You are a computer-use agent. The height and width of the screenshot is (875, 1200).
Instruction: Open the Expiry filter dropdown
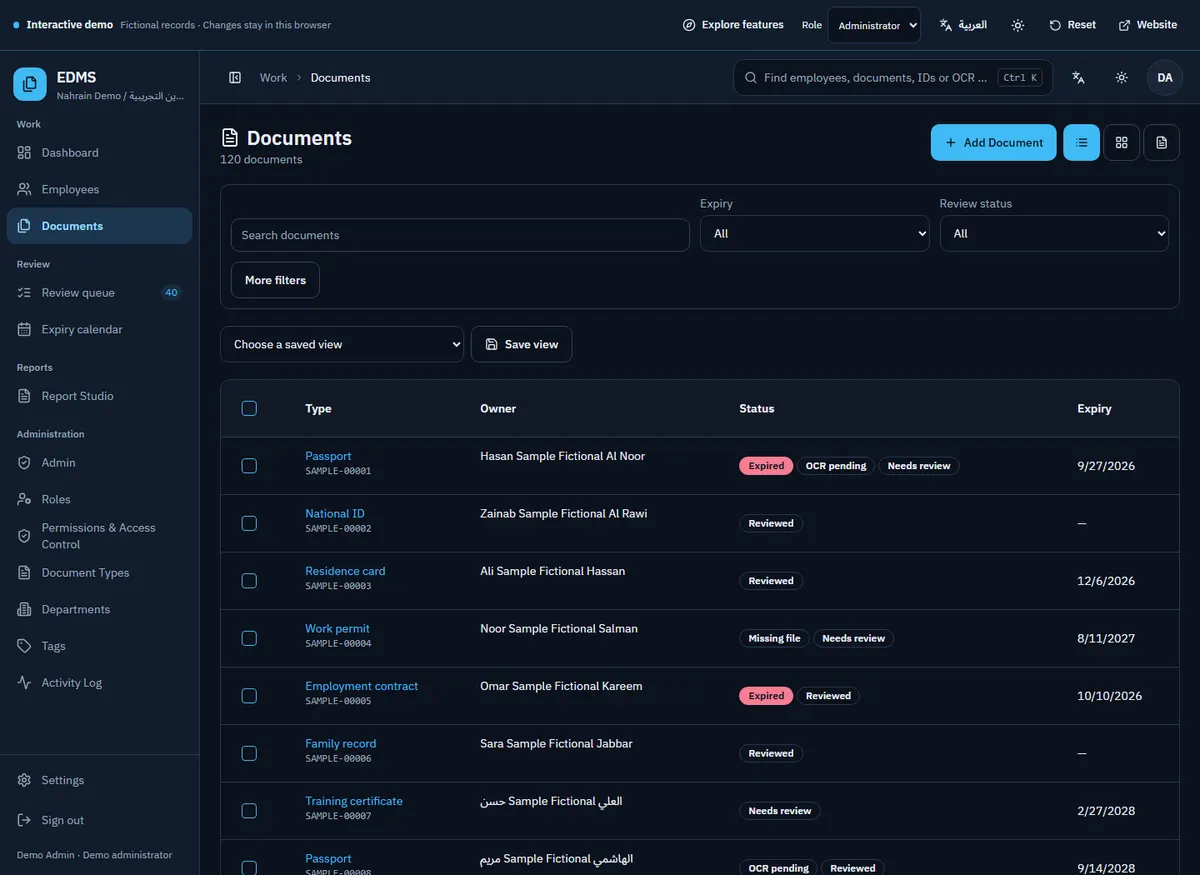point(814,234)
